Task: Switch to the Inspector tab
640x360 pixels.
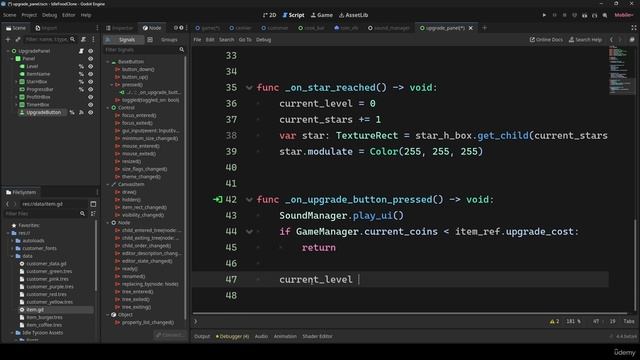Action: pos(120,28)
